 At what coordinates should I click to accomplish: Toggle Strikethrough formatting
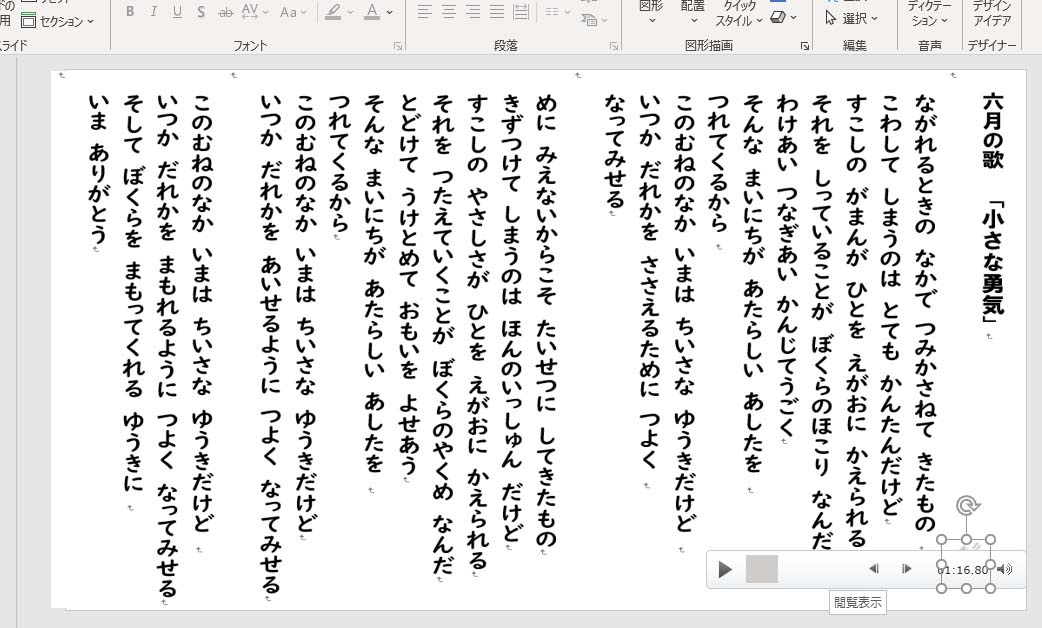[226, 11]
